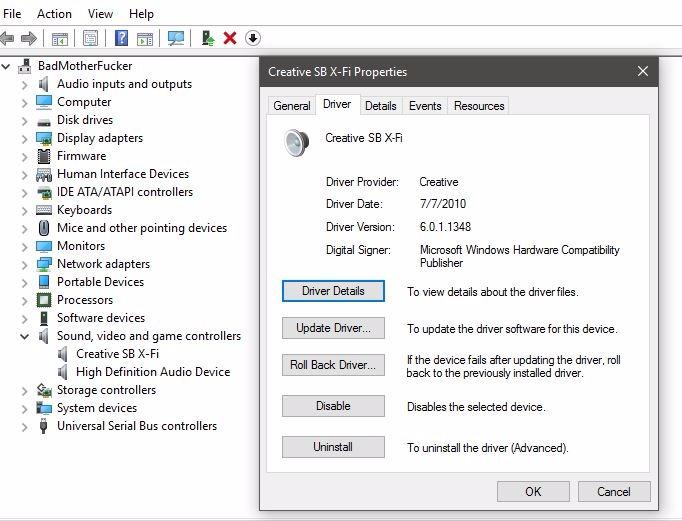Click the Update driver toolbar icon with green arrow
The image size is (682, 521).
coord(208,38)
